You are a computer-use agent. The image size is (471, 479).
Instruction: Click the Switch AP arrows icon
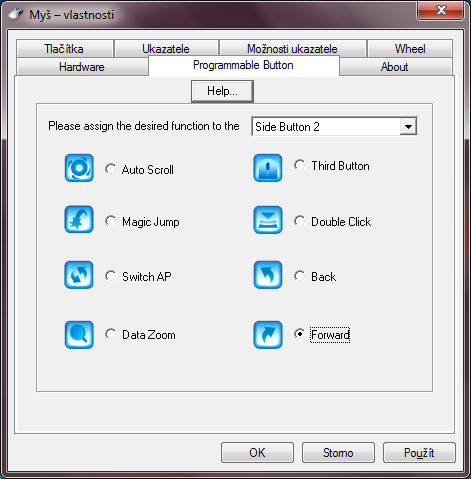(79, 275)
